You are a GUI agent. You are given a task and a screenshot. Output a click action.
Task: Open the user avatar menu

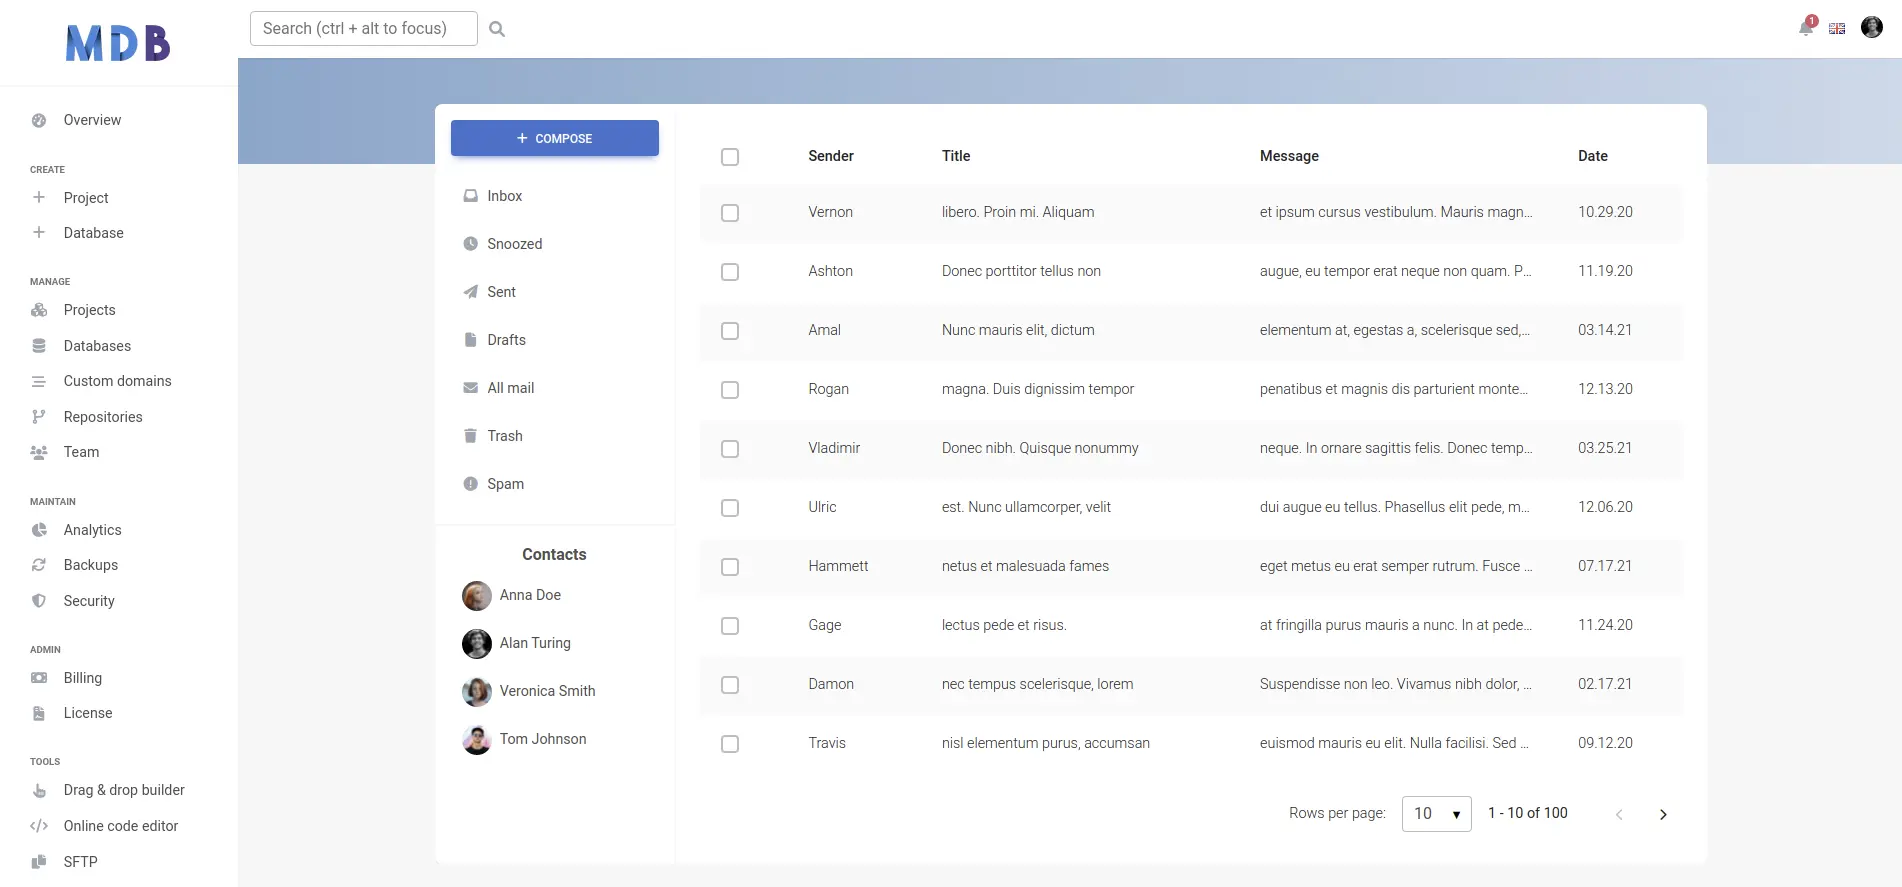1872,27
